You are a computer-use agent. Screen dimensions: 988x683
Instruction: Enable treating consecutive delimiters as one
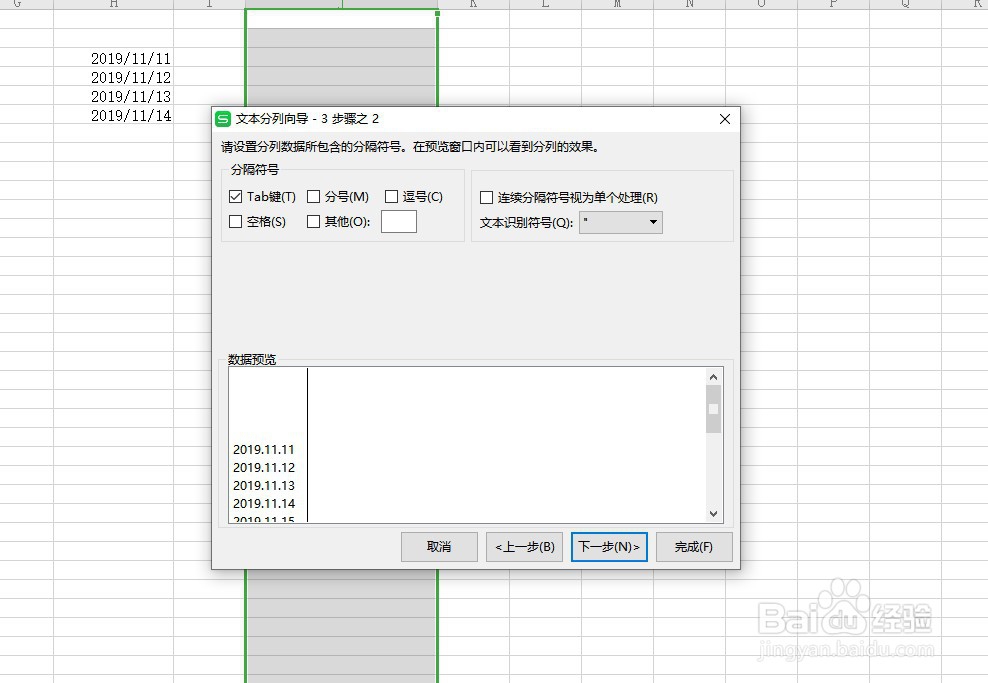point(486,197)
